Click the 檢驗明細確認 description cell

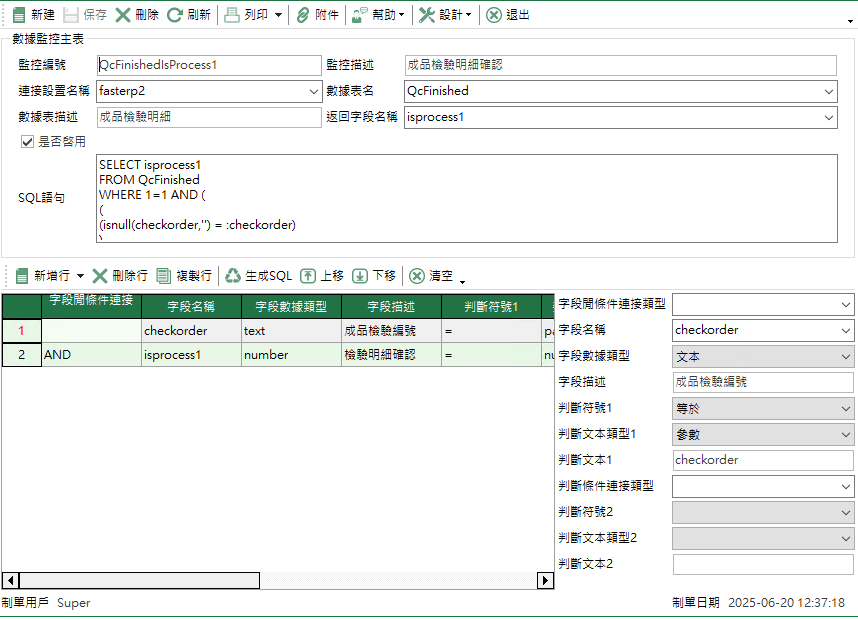tap(391, 355)
